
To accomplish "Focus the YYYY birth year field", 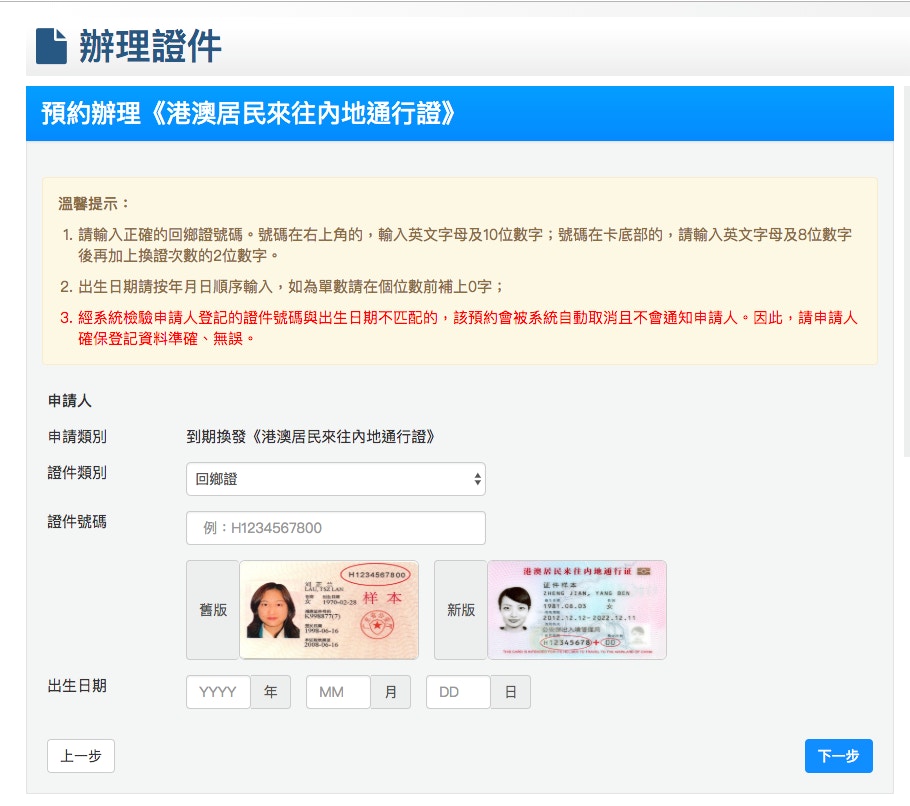I will coord(218,692).
